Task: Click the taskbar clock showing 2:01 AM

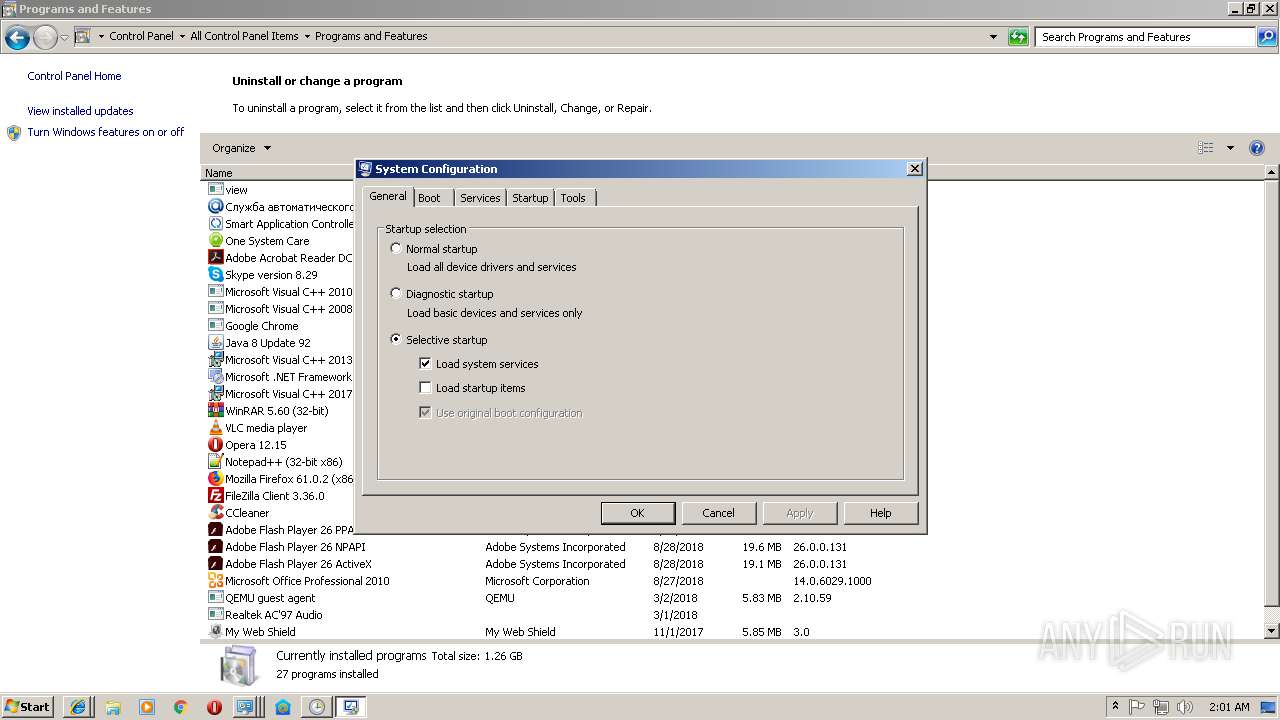Action: point(1228,707)
